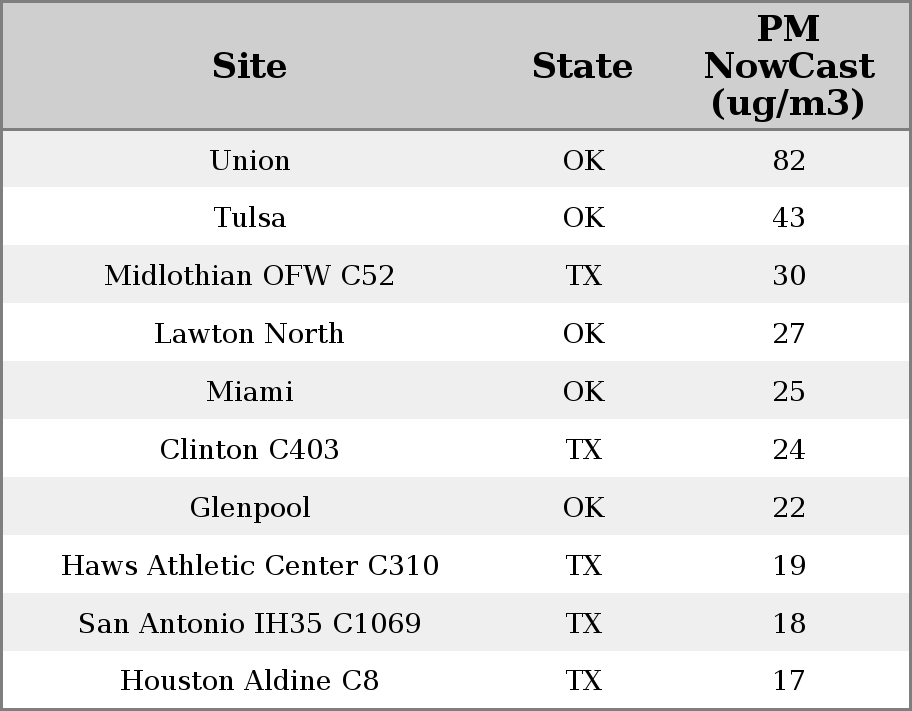Click Midlothian OFW C52 site name
Viewport: 912px width, 711px height.
[x=250, y=275]
